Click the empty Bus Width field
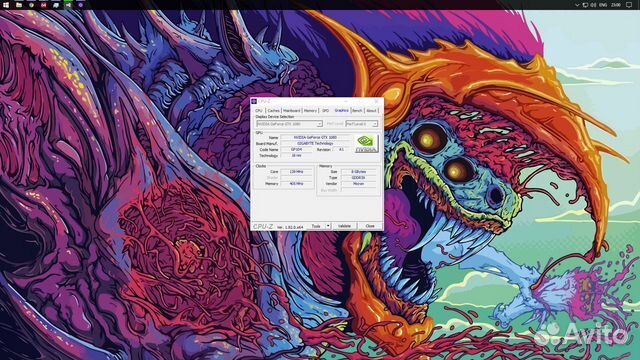The image size is (640, 360). (358, 190)
